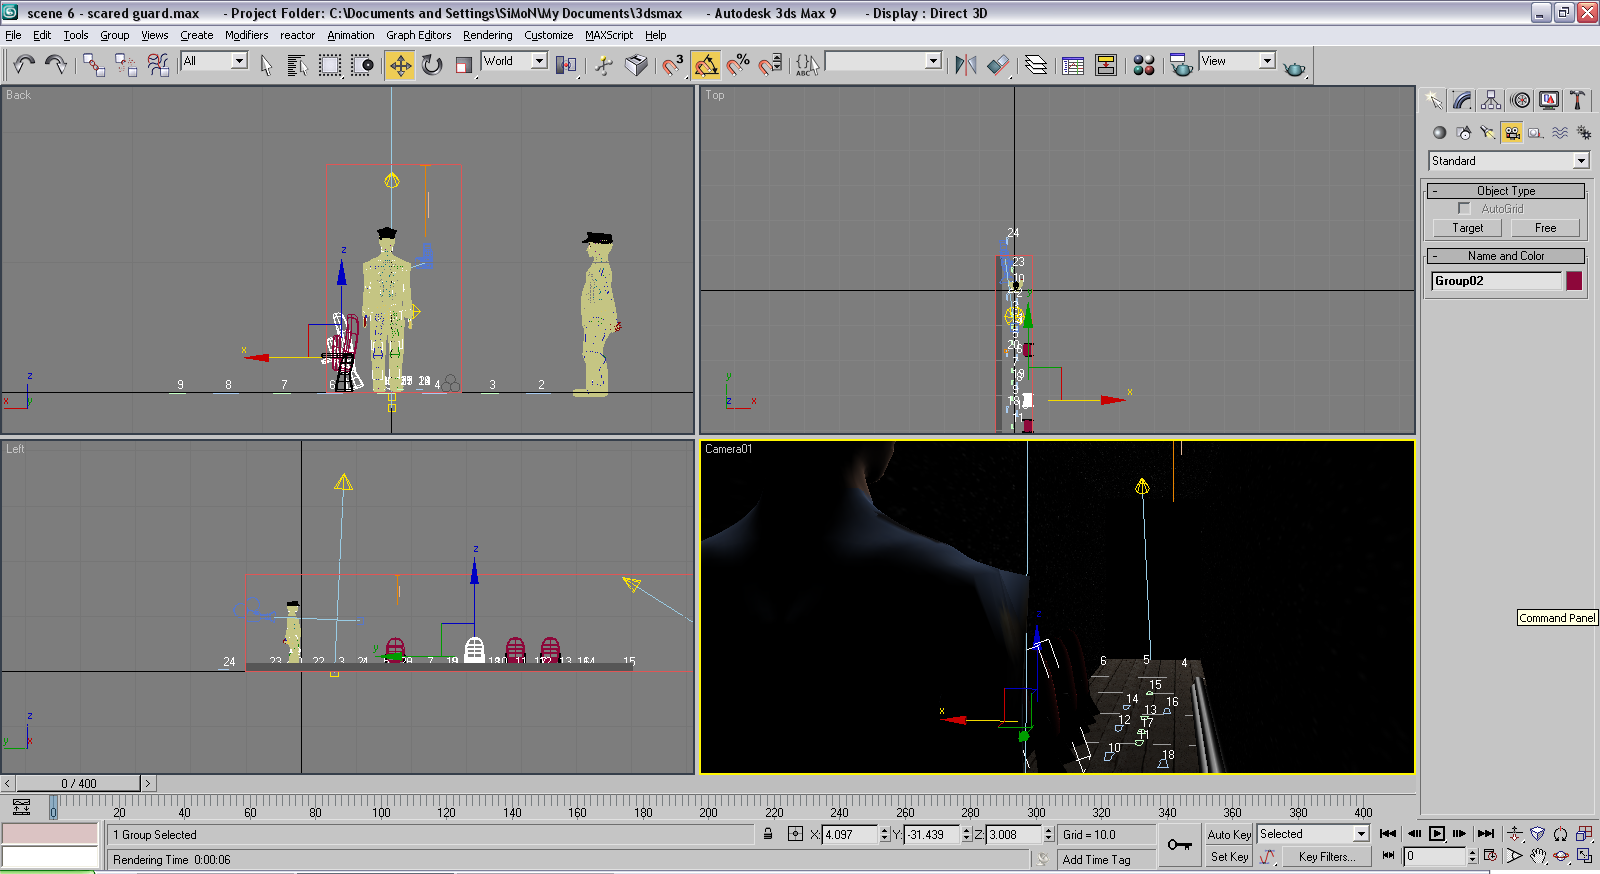Toggle the selection lock padlock
Image resolution: width=1600 pixels, height=874 pixels.
(x=768, y=834)
